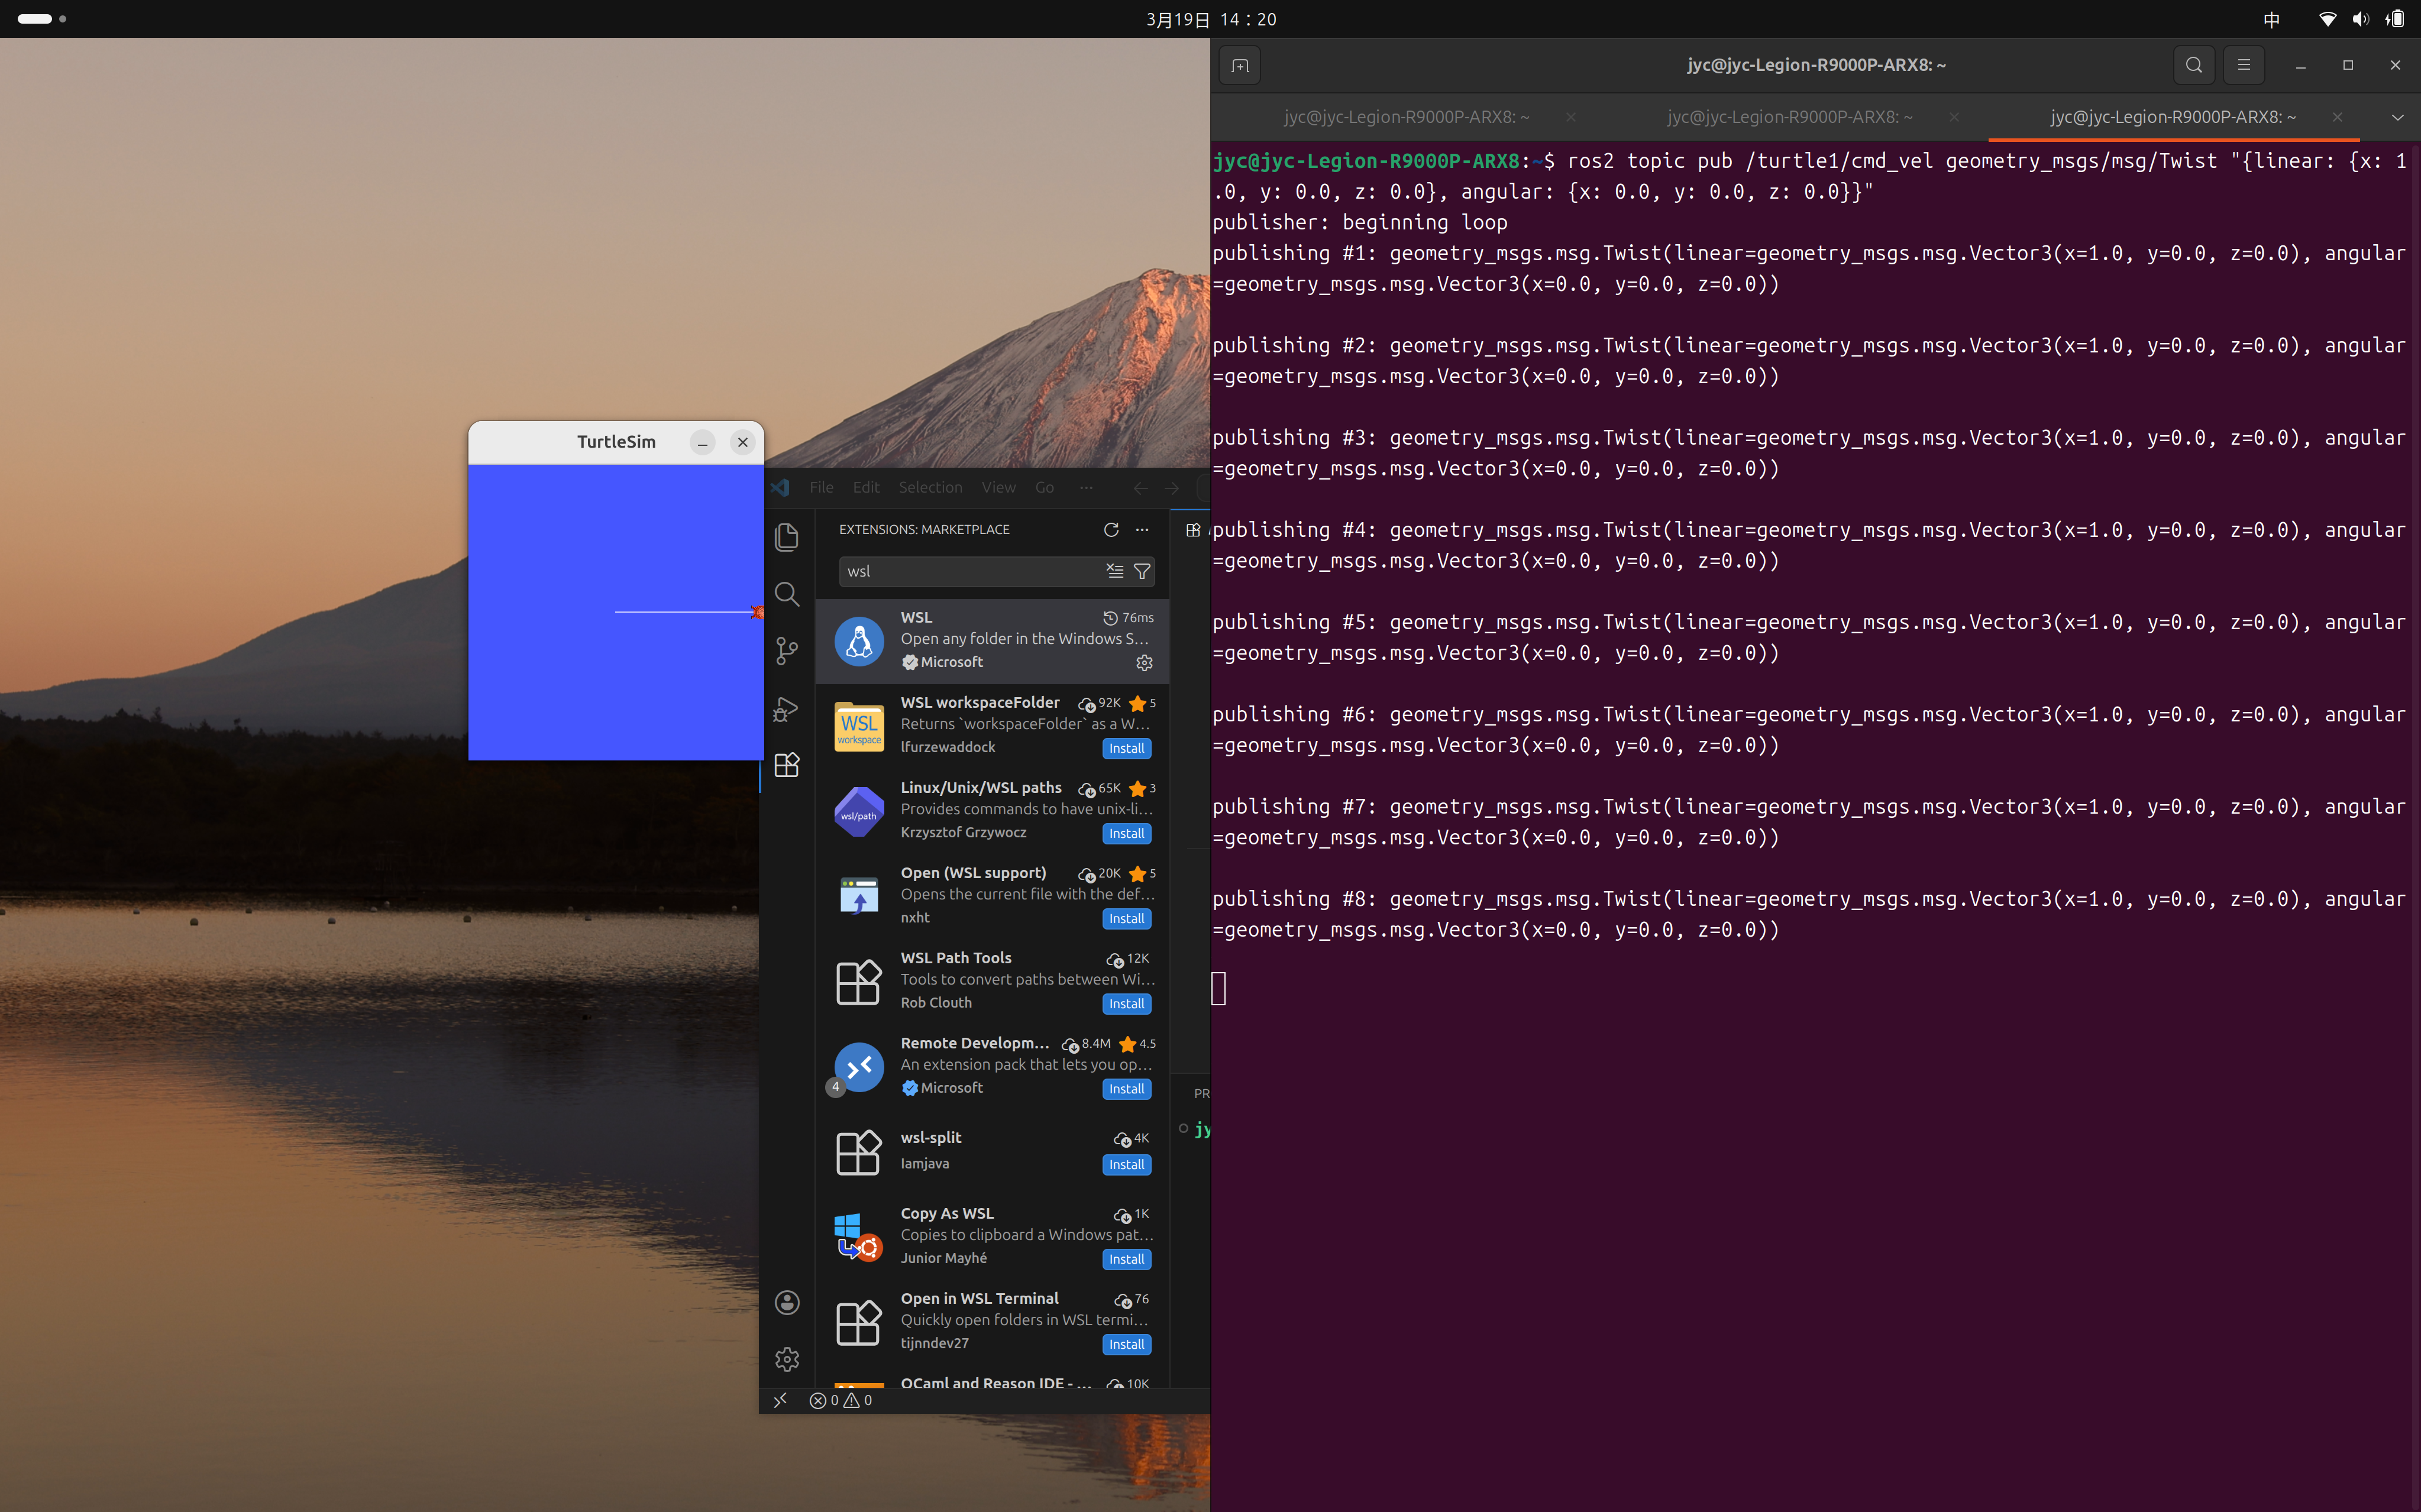Close the third terminal tab
The width and height of the screenshot is (2421, 1512).
pyautogui.click(x=2337, y=117)
